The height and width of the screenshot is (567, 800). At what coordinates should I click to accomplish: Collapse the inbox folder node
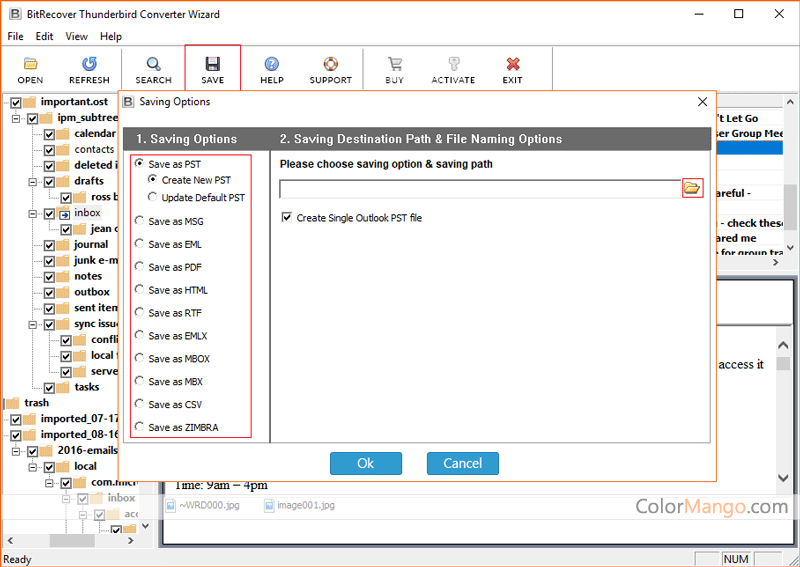pyautogui.click(x=33, y=213)
